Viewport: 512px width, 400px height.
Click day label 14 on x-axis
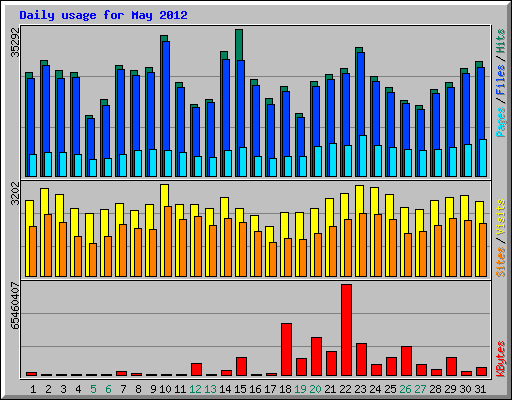[x=225, y=389]
